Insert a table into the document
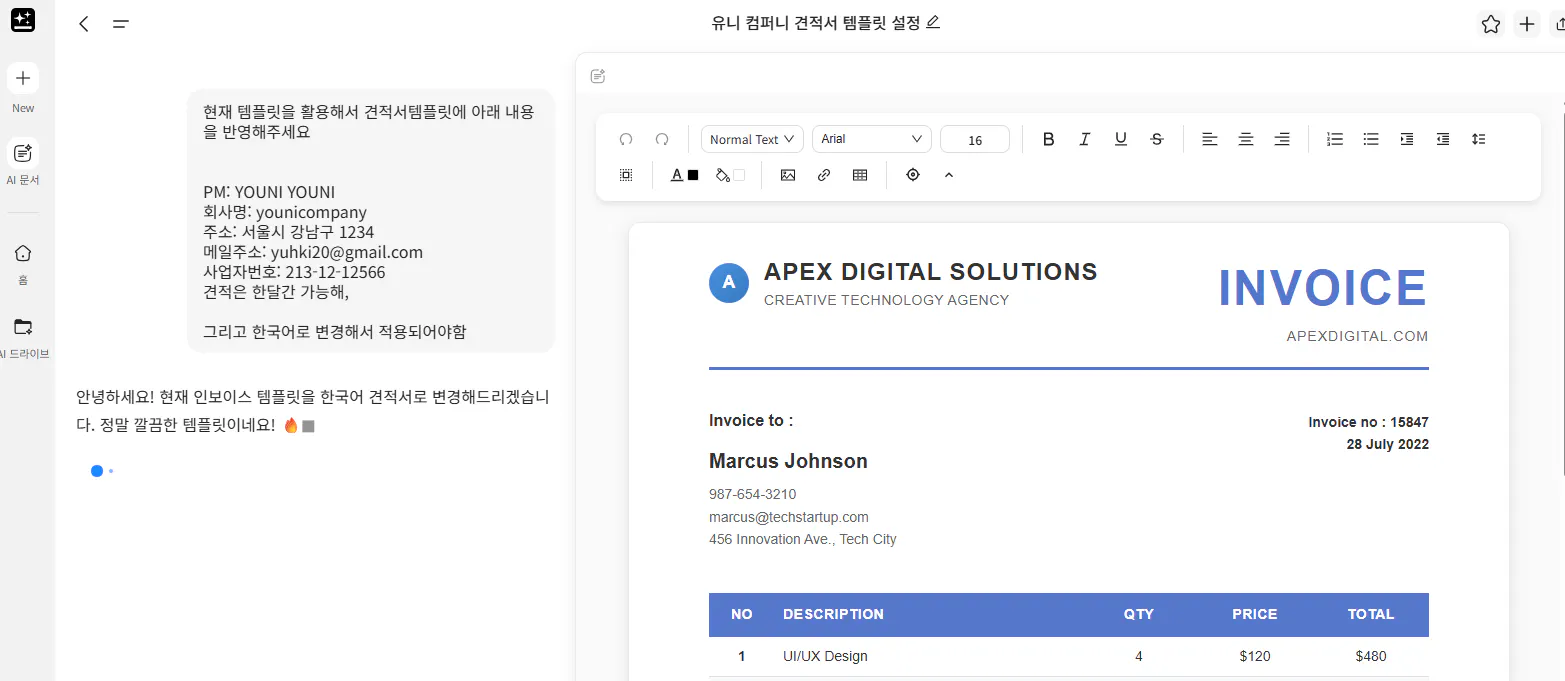Image resolution: width=1565 pixels, height=681 pixels. coord(860,175)
